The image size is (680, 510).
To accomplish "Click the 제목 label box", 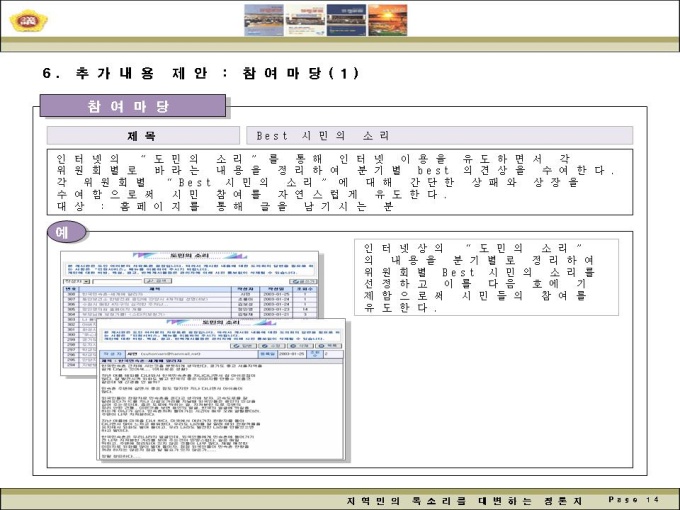I will [143, 136].
